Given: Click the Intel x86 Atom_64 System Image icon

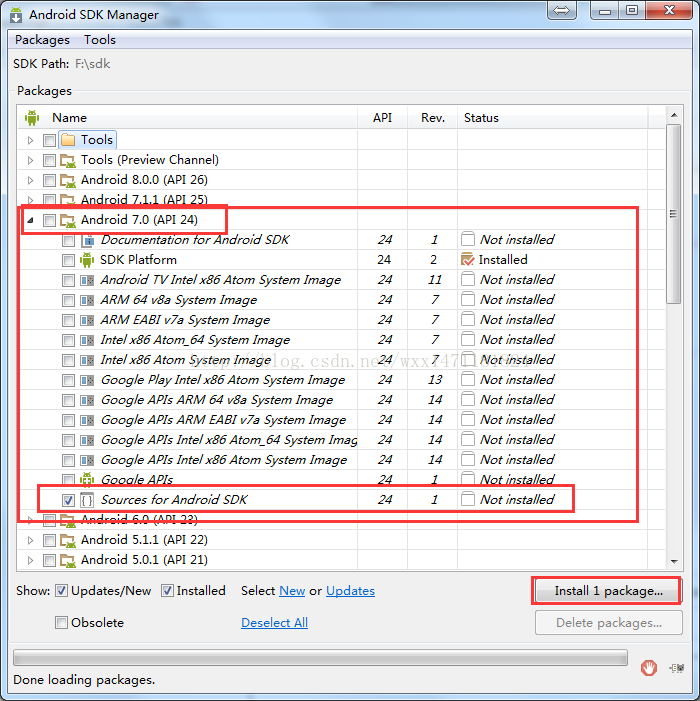Looking at the screenshot, I should (x=87, y=340).
